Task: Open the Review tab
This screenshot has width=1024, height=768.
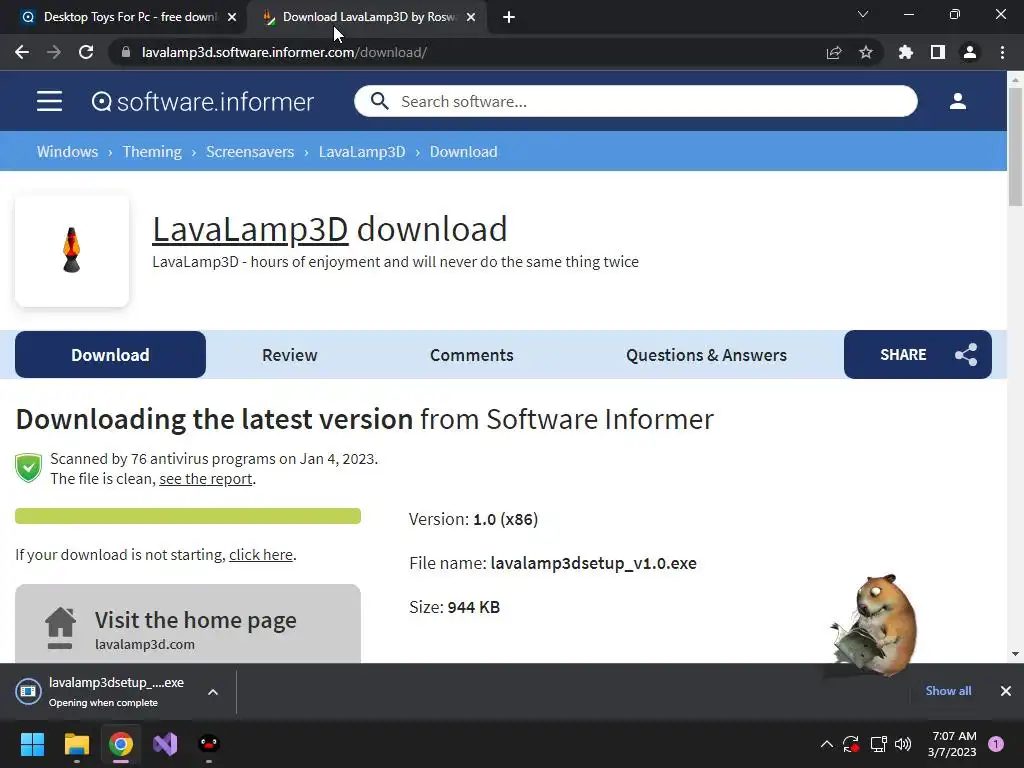Action: pos(289,355)
